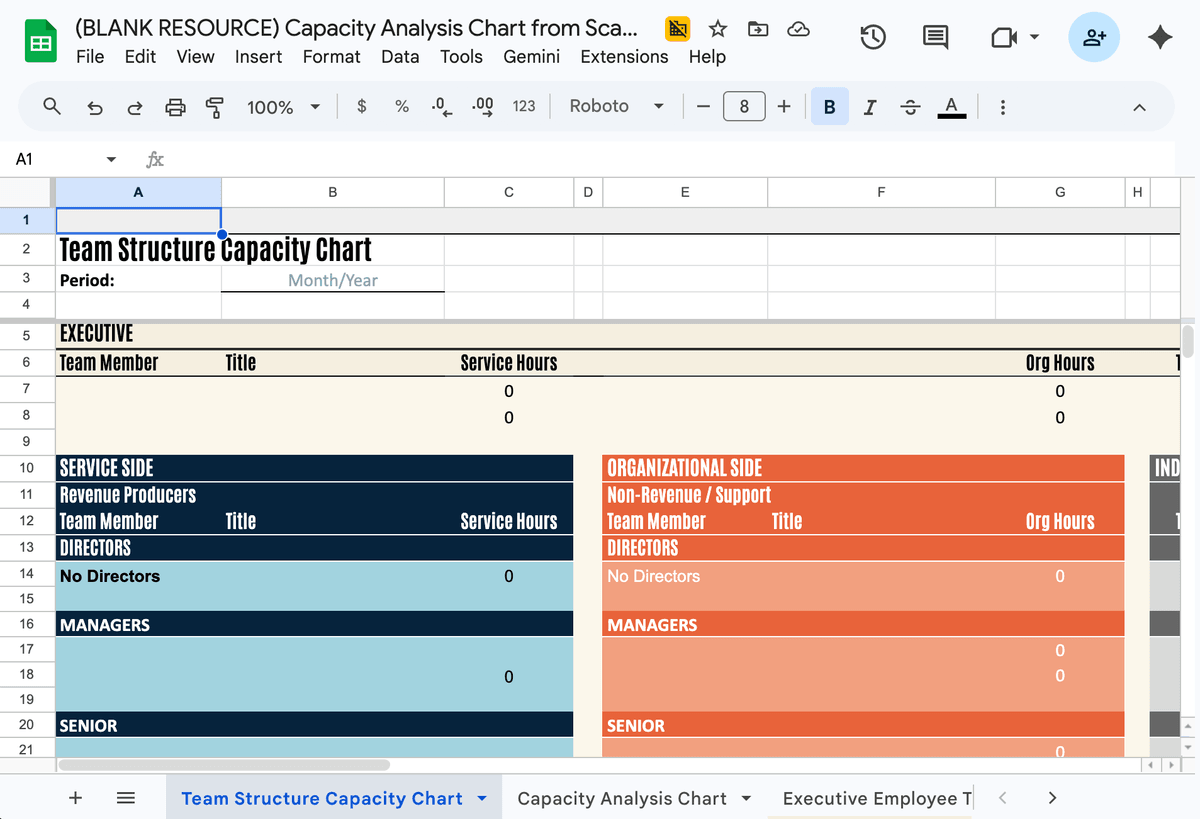Star this spreadsheet document
Screen dimensions: 1200x819
coord(718,29)
